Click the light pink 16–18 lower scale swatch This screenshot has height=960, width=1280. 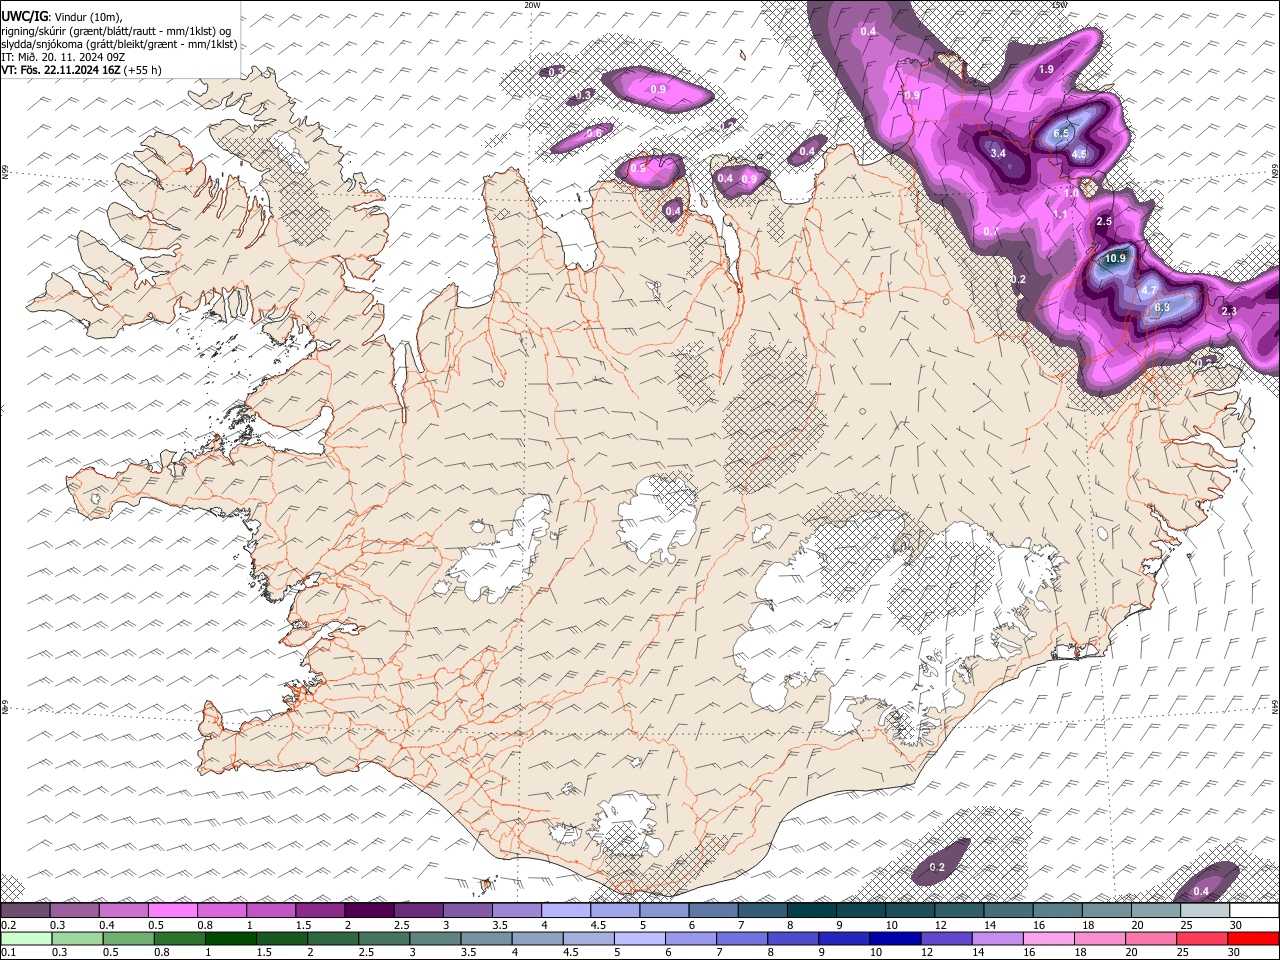pyautogui.click(x=1047, y=939)
